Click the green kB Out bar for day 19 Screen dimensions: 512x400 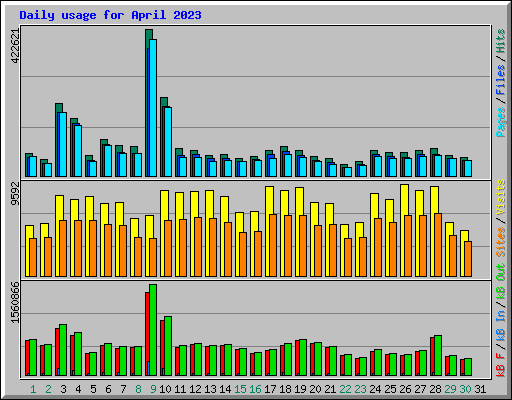click(x=303, y=358)
